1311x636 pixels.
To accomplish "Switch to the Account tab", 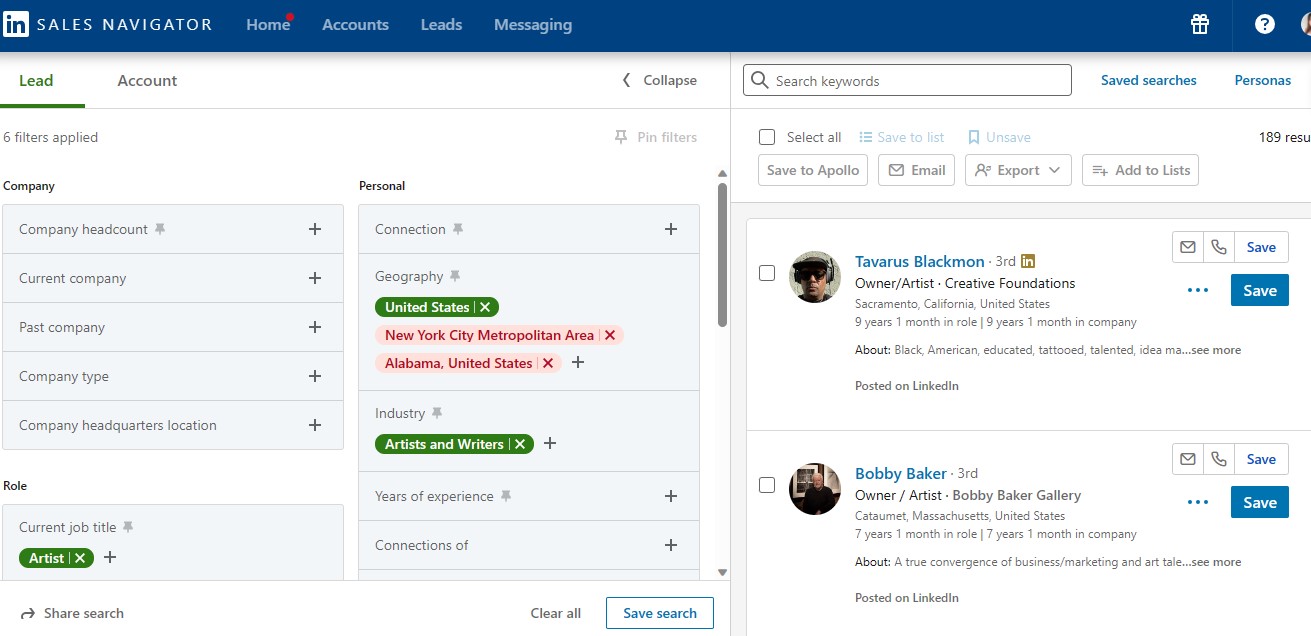I will click(x=147, y=81).
